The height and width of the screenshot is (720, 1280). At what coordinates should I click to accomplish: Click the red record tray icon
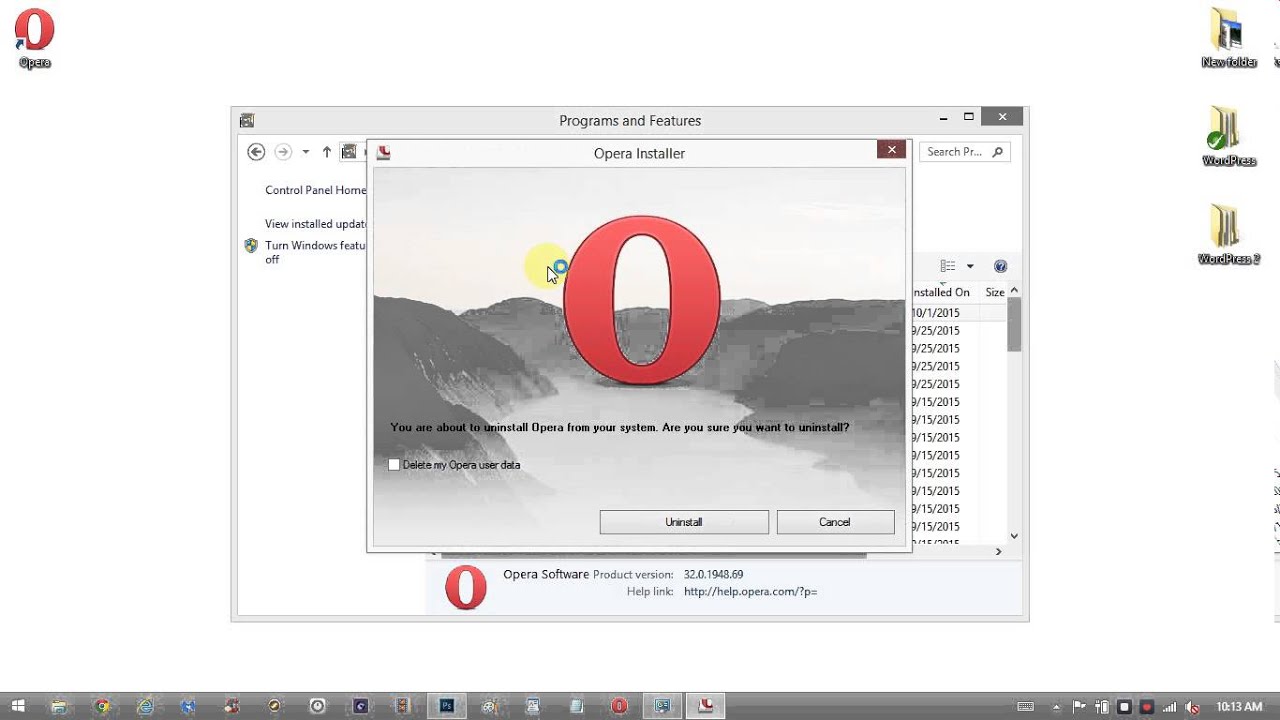click(x=1147, y=707)
